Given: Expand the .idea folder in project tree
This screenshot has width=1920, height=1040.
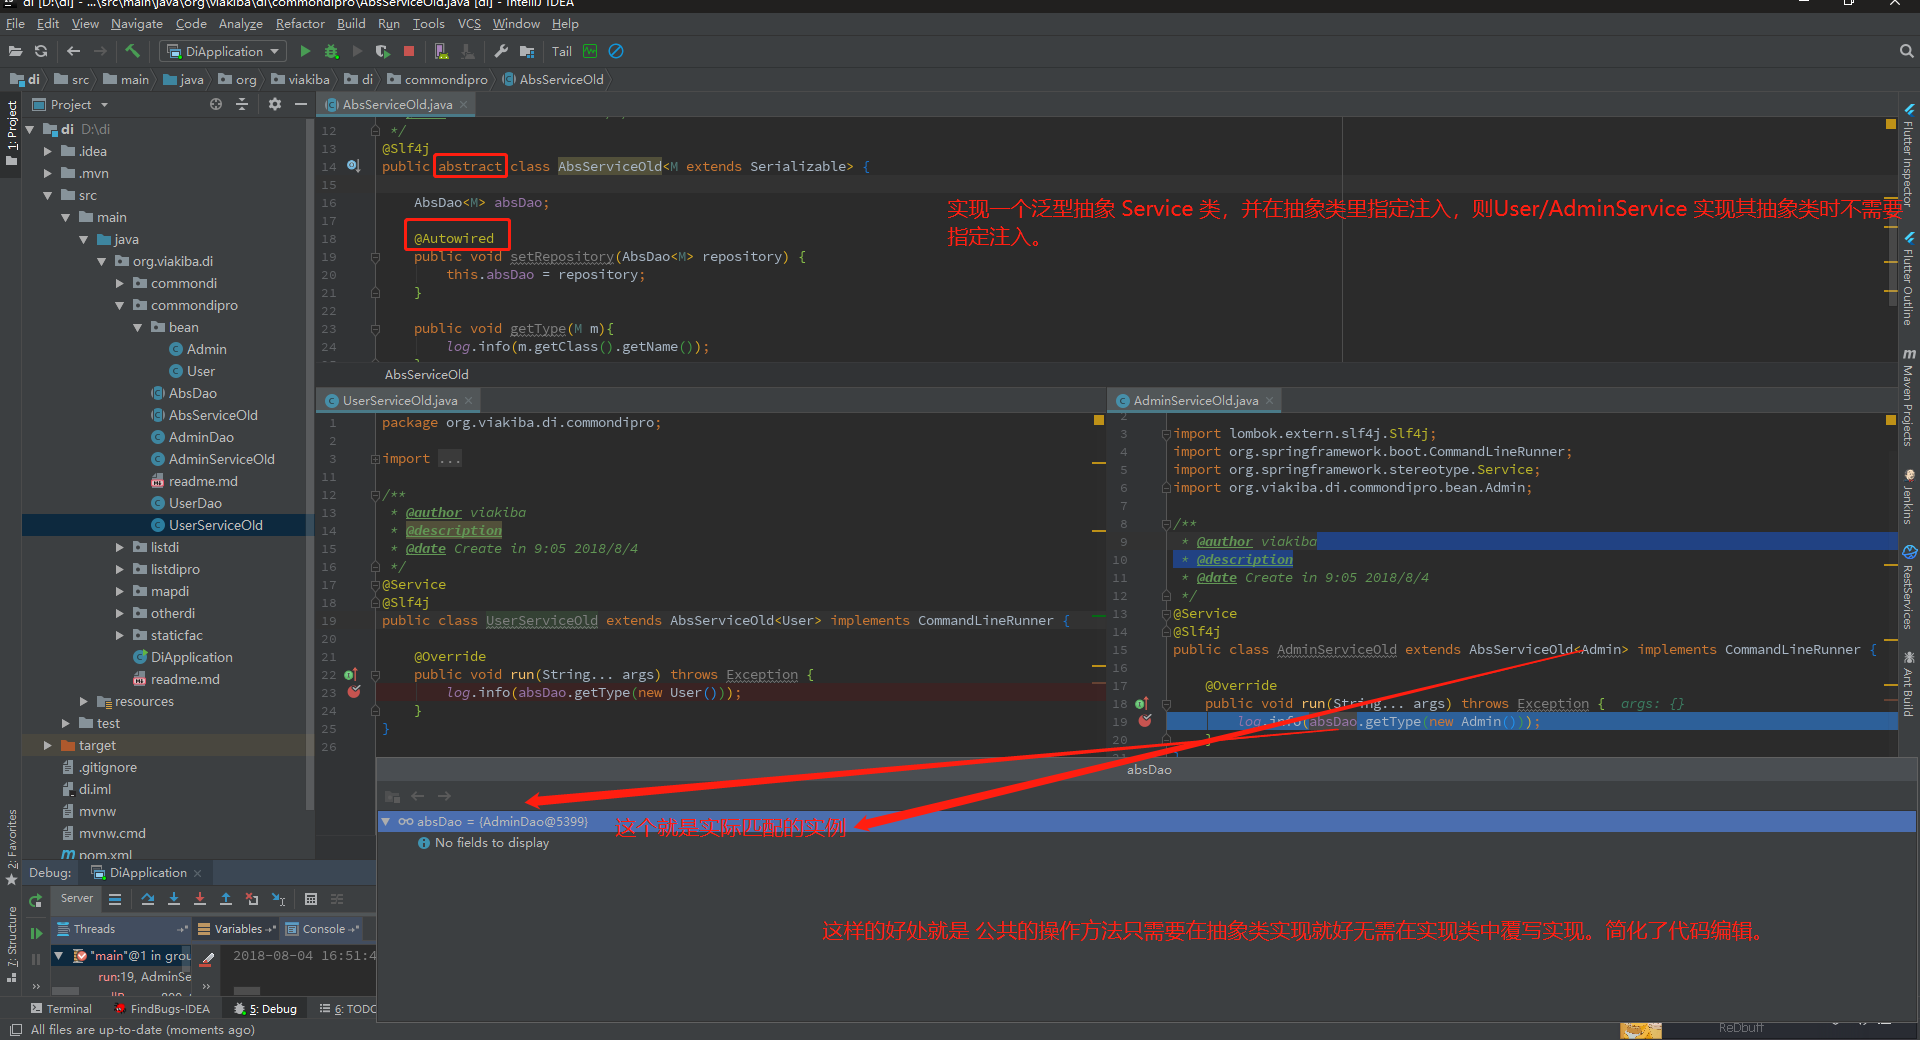Looking at the screenshot, I should coord(47,151).
